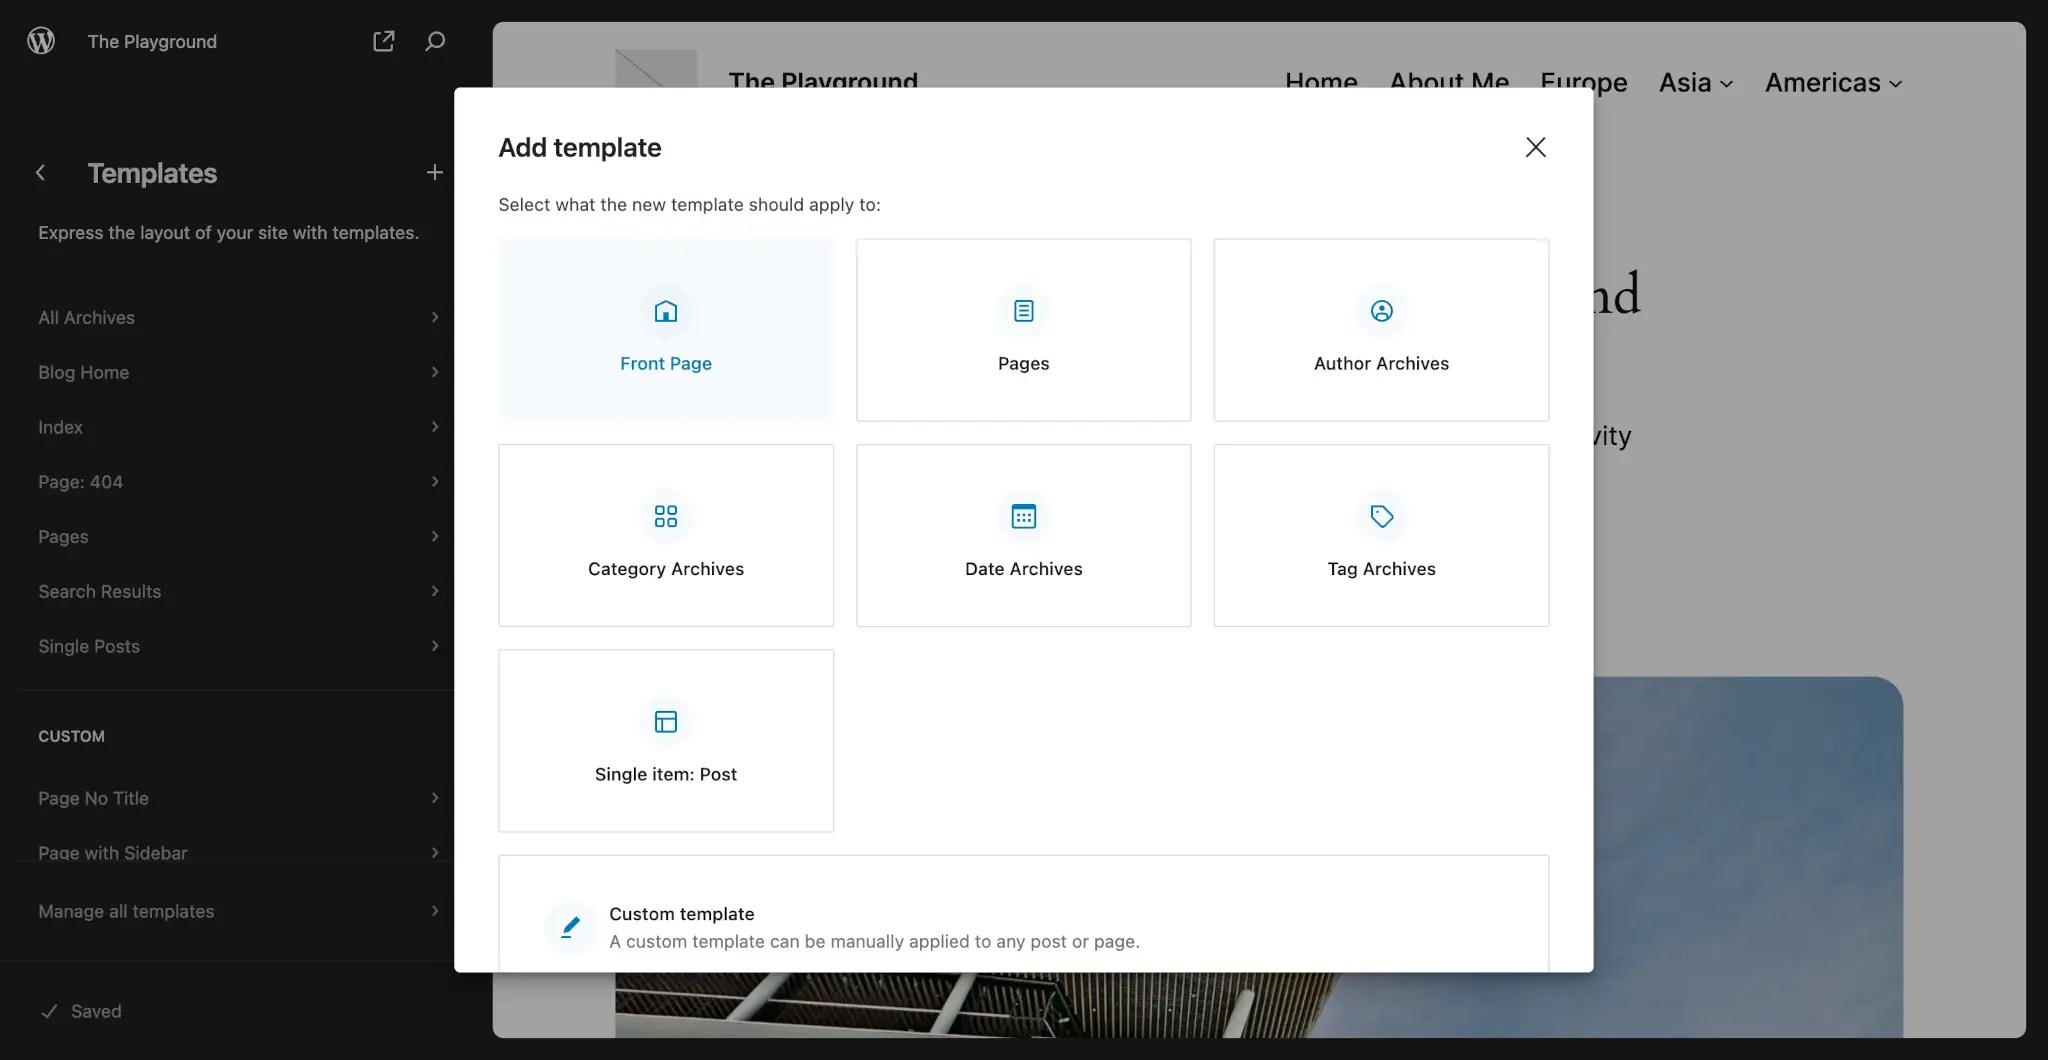Open the Index template
The height and width of the screenshot is (1060, 2048).
click(238, 427)
